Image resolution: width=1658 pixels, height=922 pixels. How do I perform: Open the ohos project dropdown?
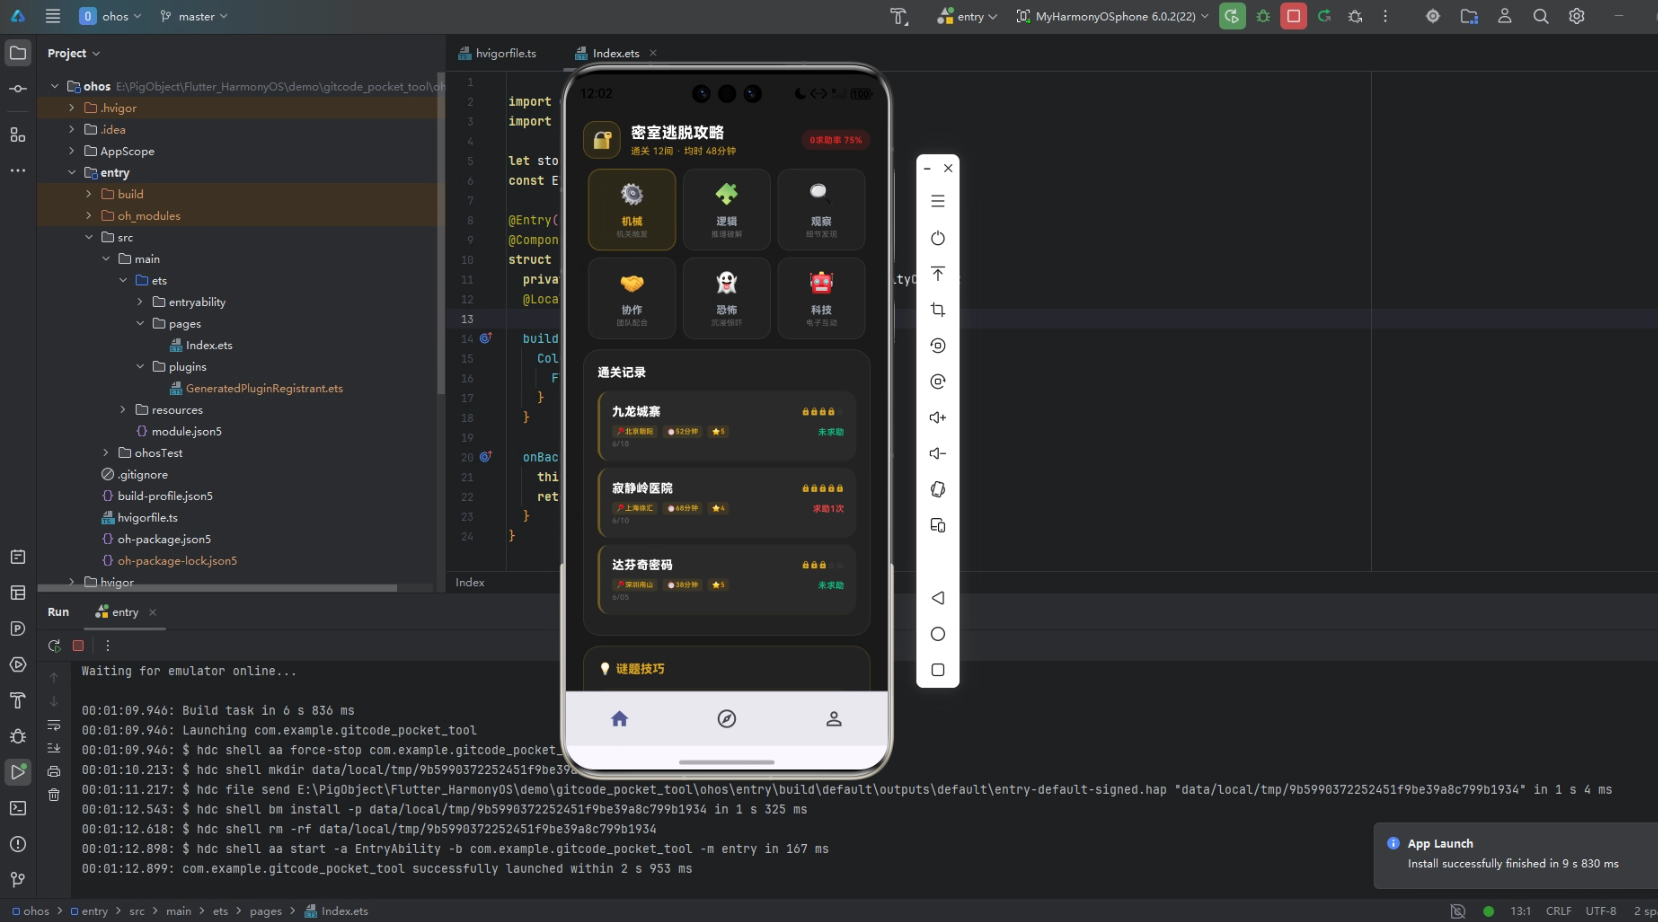pos(111,16)
